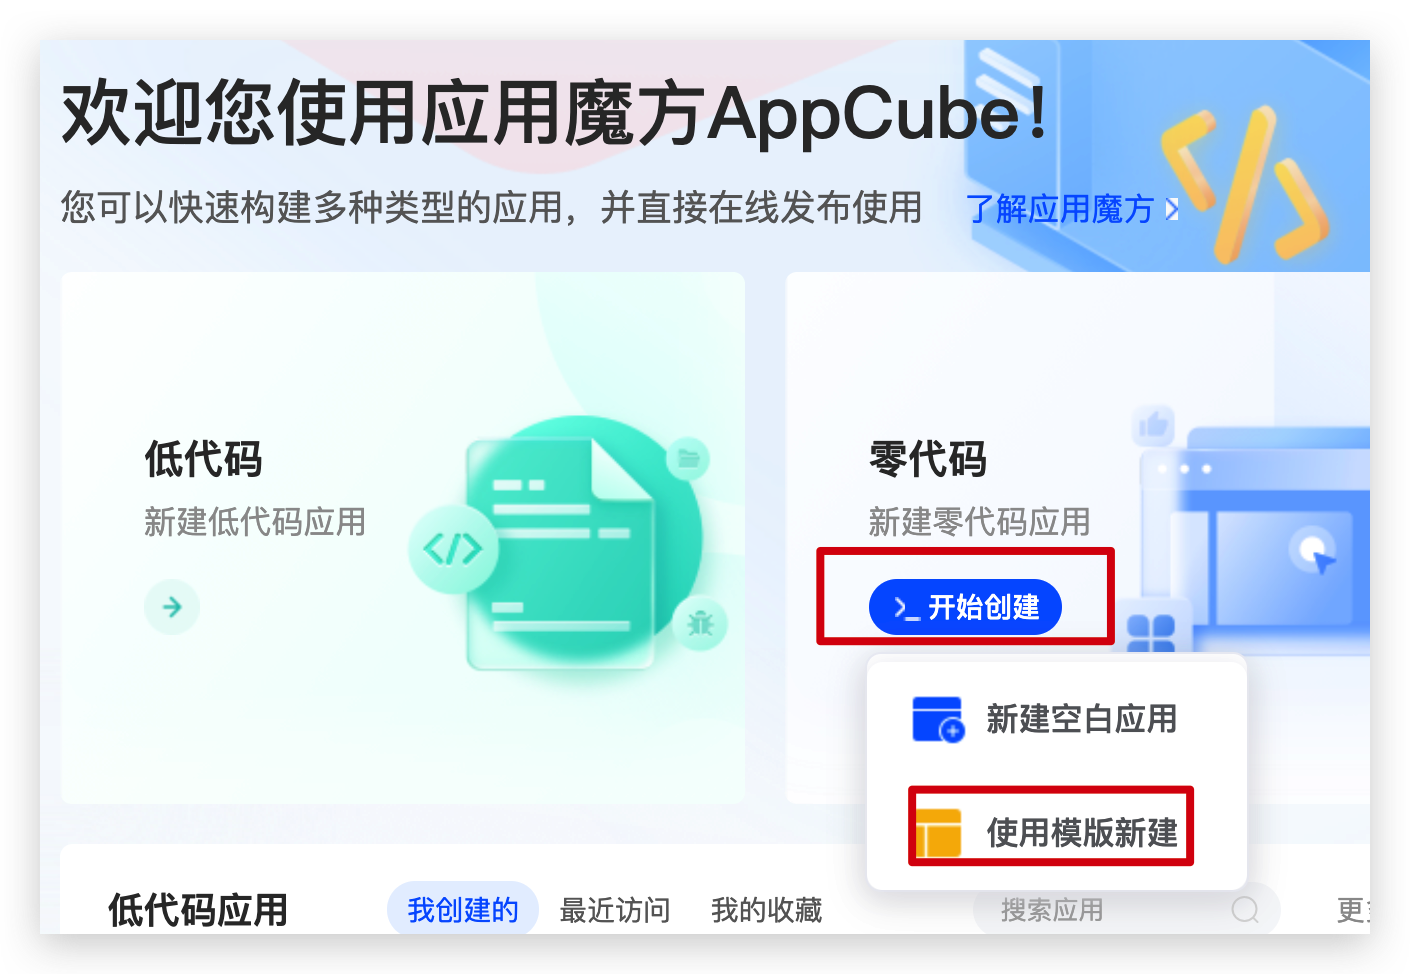
Task: Switch to the 最近访问 tab
Action: pos(615,910)
